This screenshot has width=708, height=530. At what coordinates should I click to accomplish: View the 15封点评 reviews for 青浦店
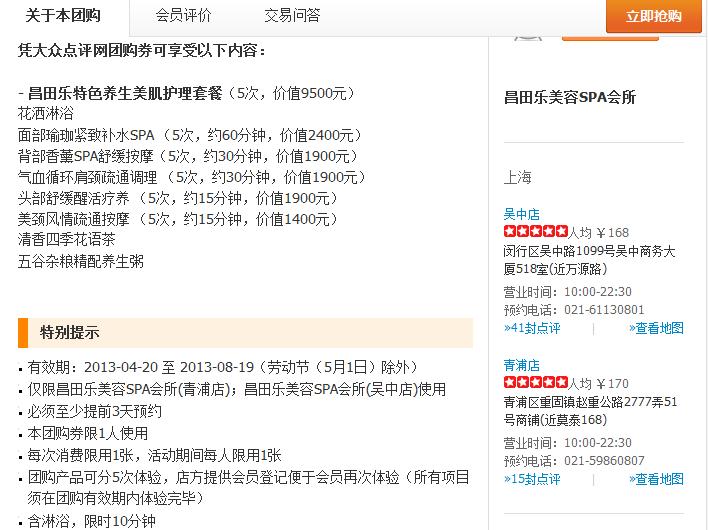[x=532, y=479]
